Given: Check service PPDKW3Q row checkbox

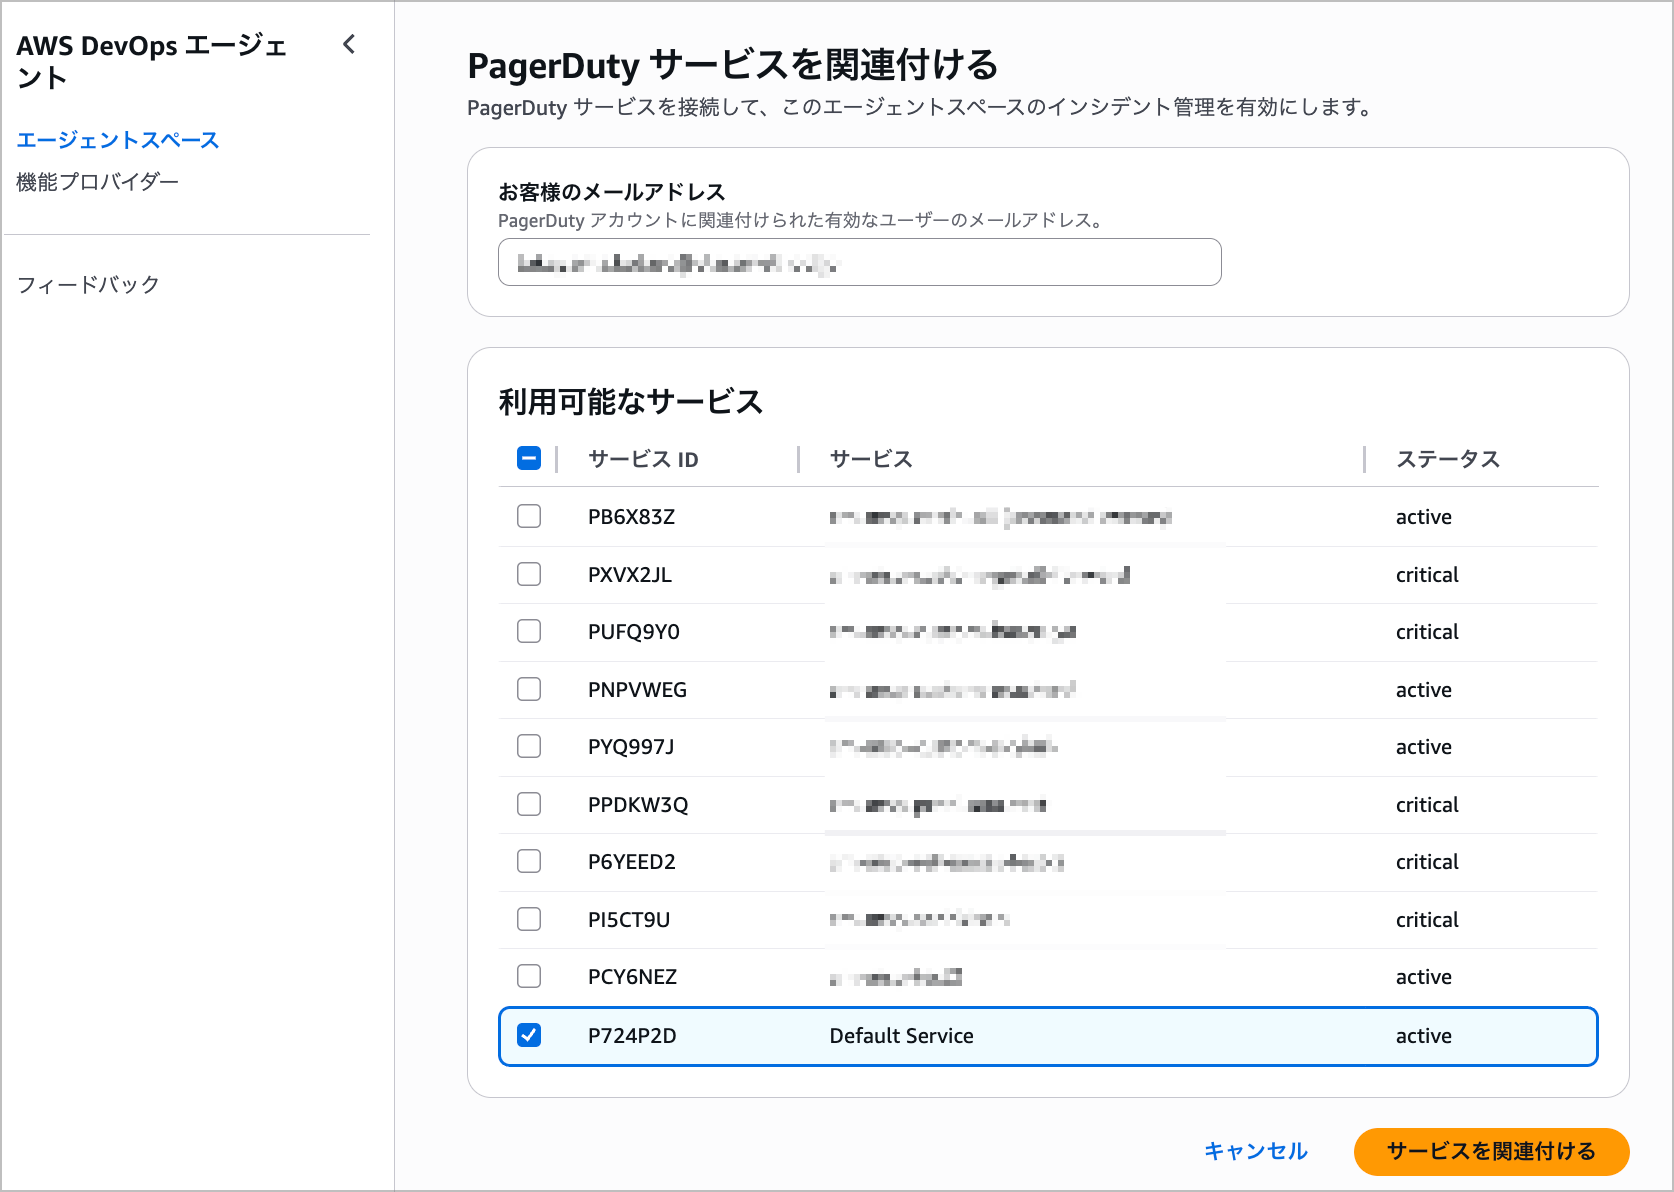Looking at the screenshot, I should tap(529, 804).
